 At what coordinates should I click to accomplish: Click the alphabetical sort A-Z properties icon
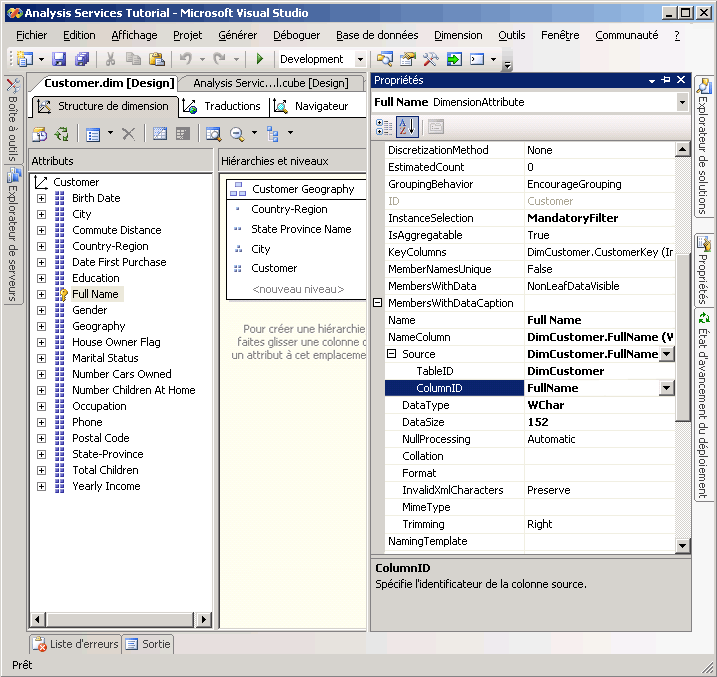tap(407, 127)
